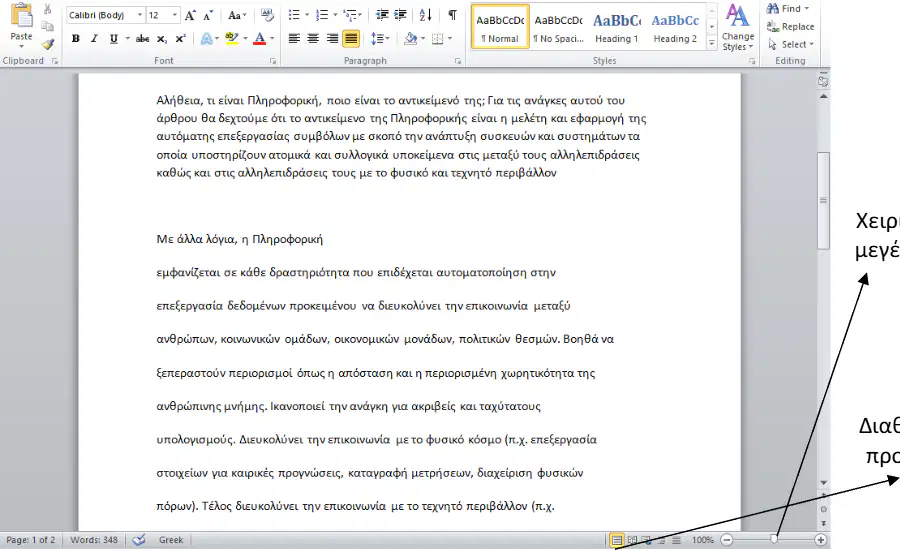Toggle Italic formatting
The image size is (900, 550).
[94, 39]
